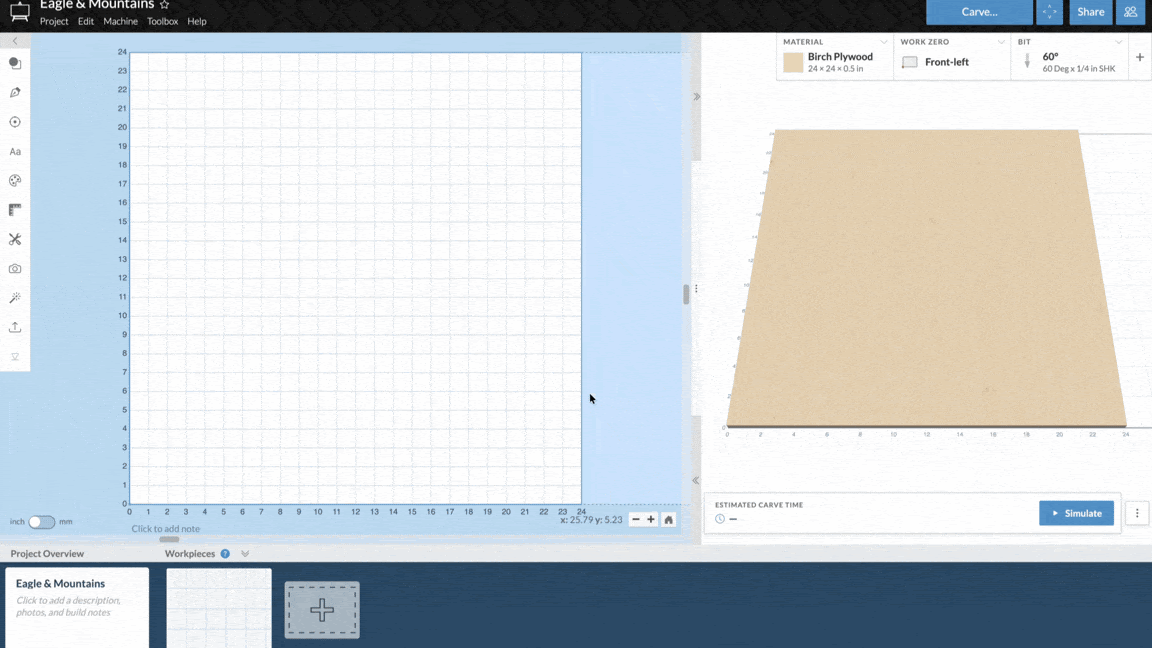Click to add note field
Image resolution: width=1152 pixels, height=648 pixels.
(165, 529)
